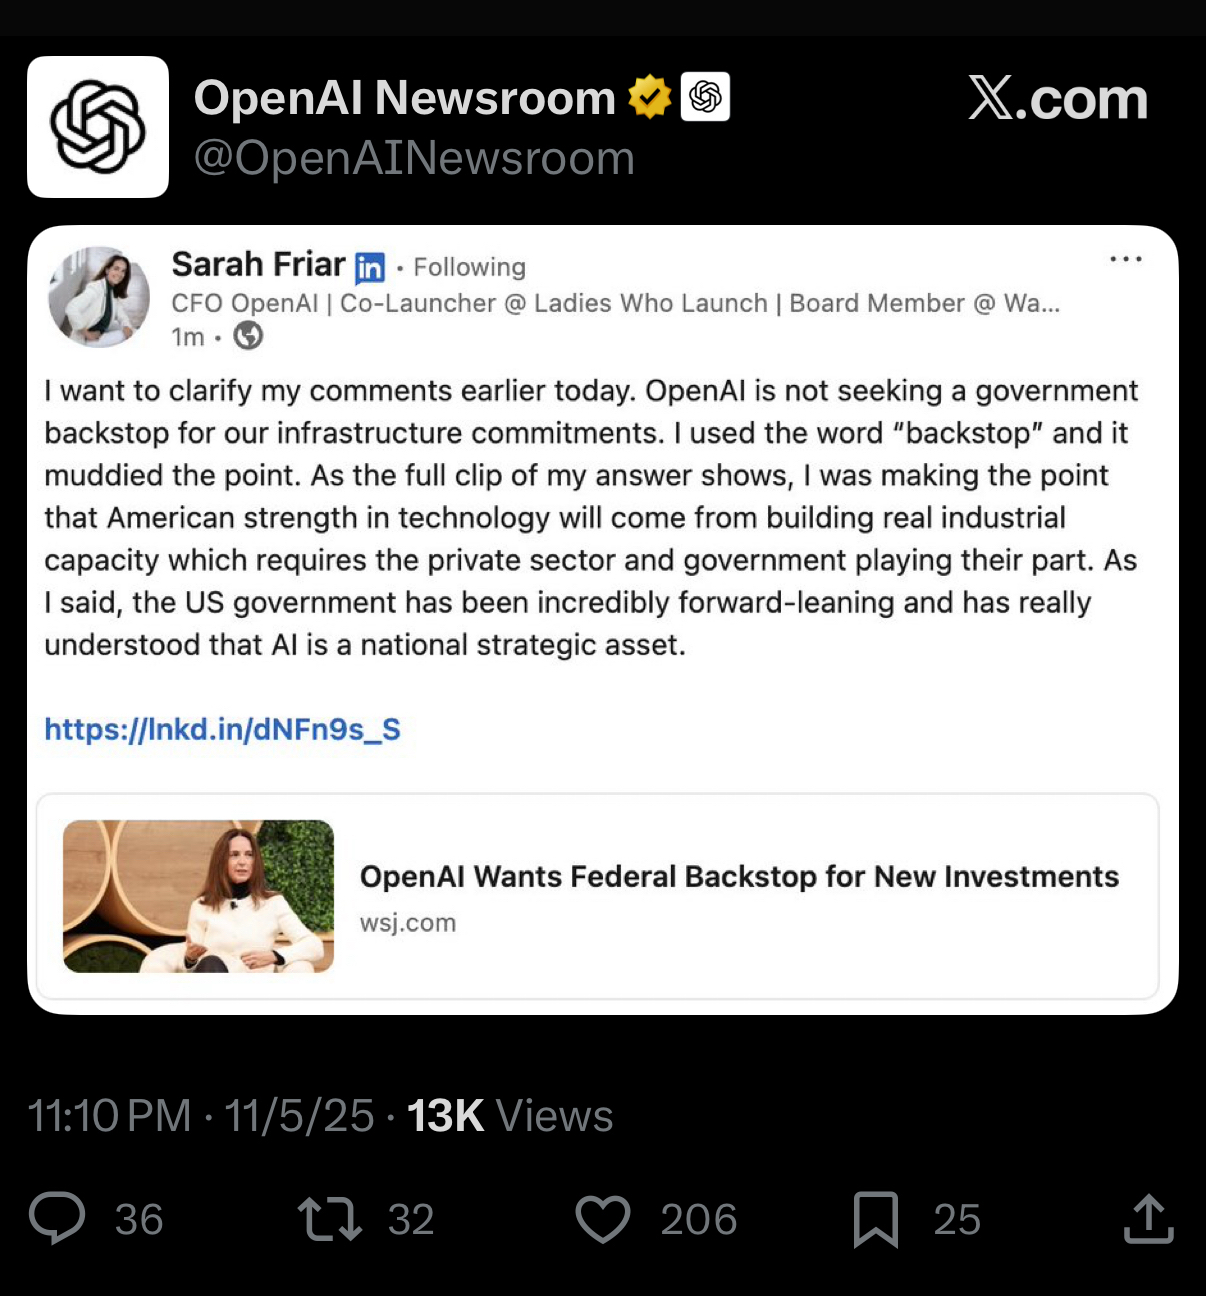Open the WSJ Federal Backstop article headline
Image resolution: width=1206 pixels, height=1296 pixels.
[x=739, y=876]
